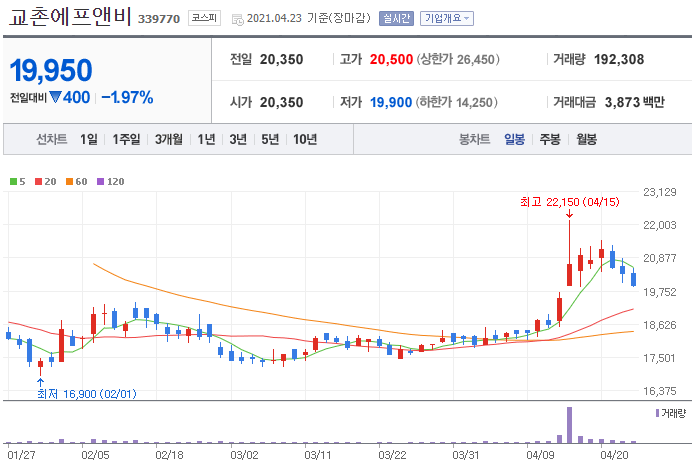Select the 1년 line chart tab
The width and height of the screenshot is (692, 463).
206,139
